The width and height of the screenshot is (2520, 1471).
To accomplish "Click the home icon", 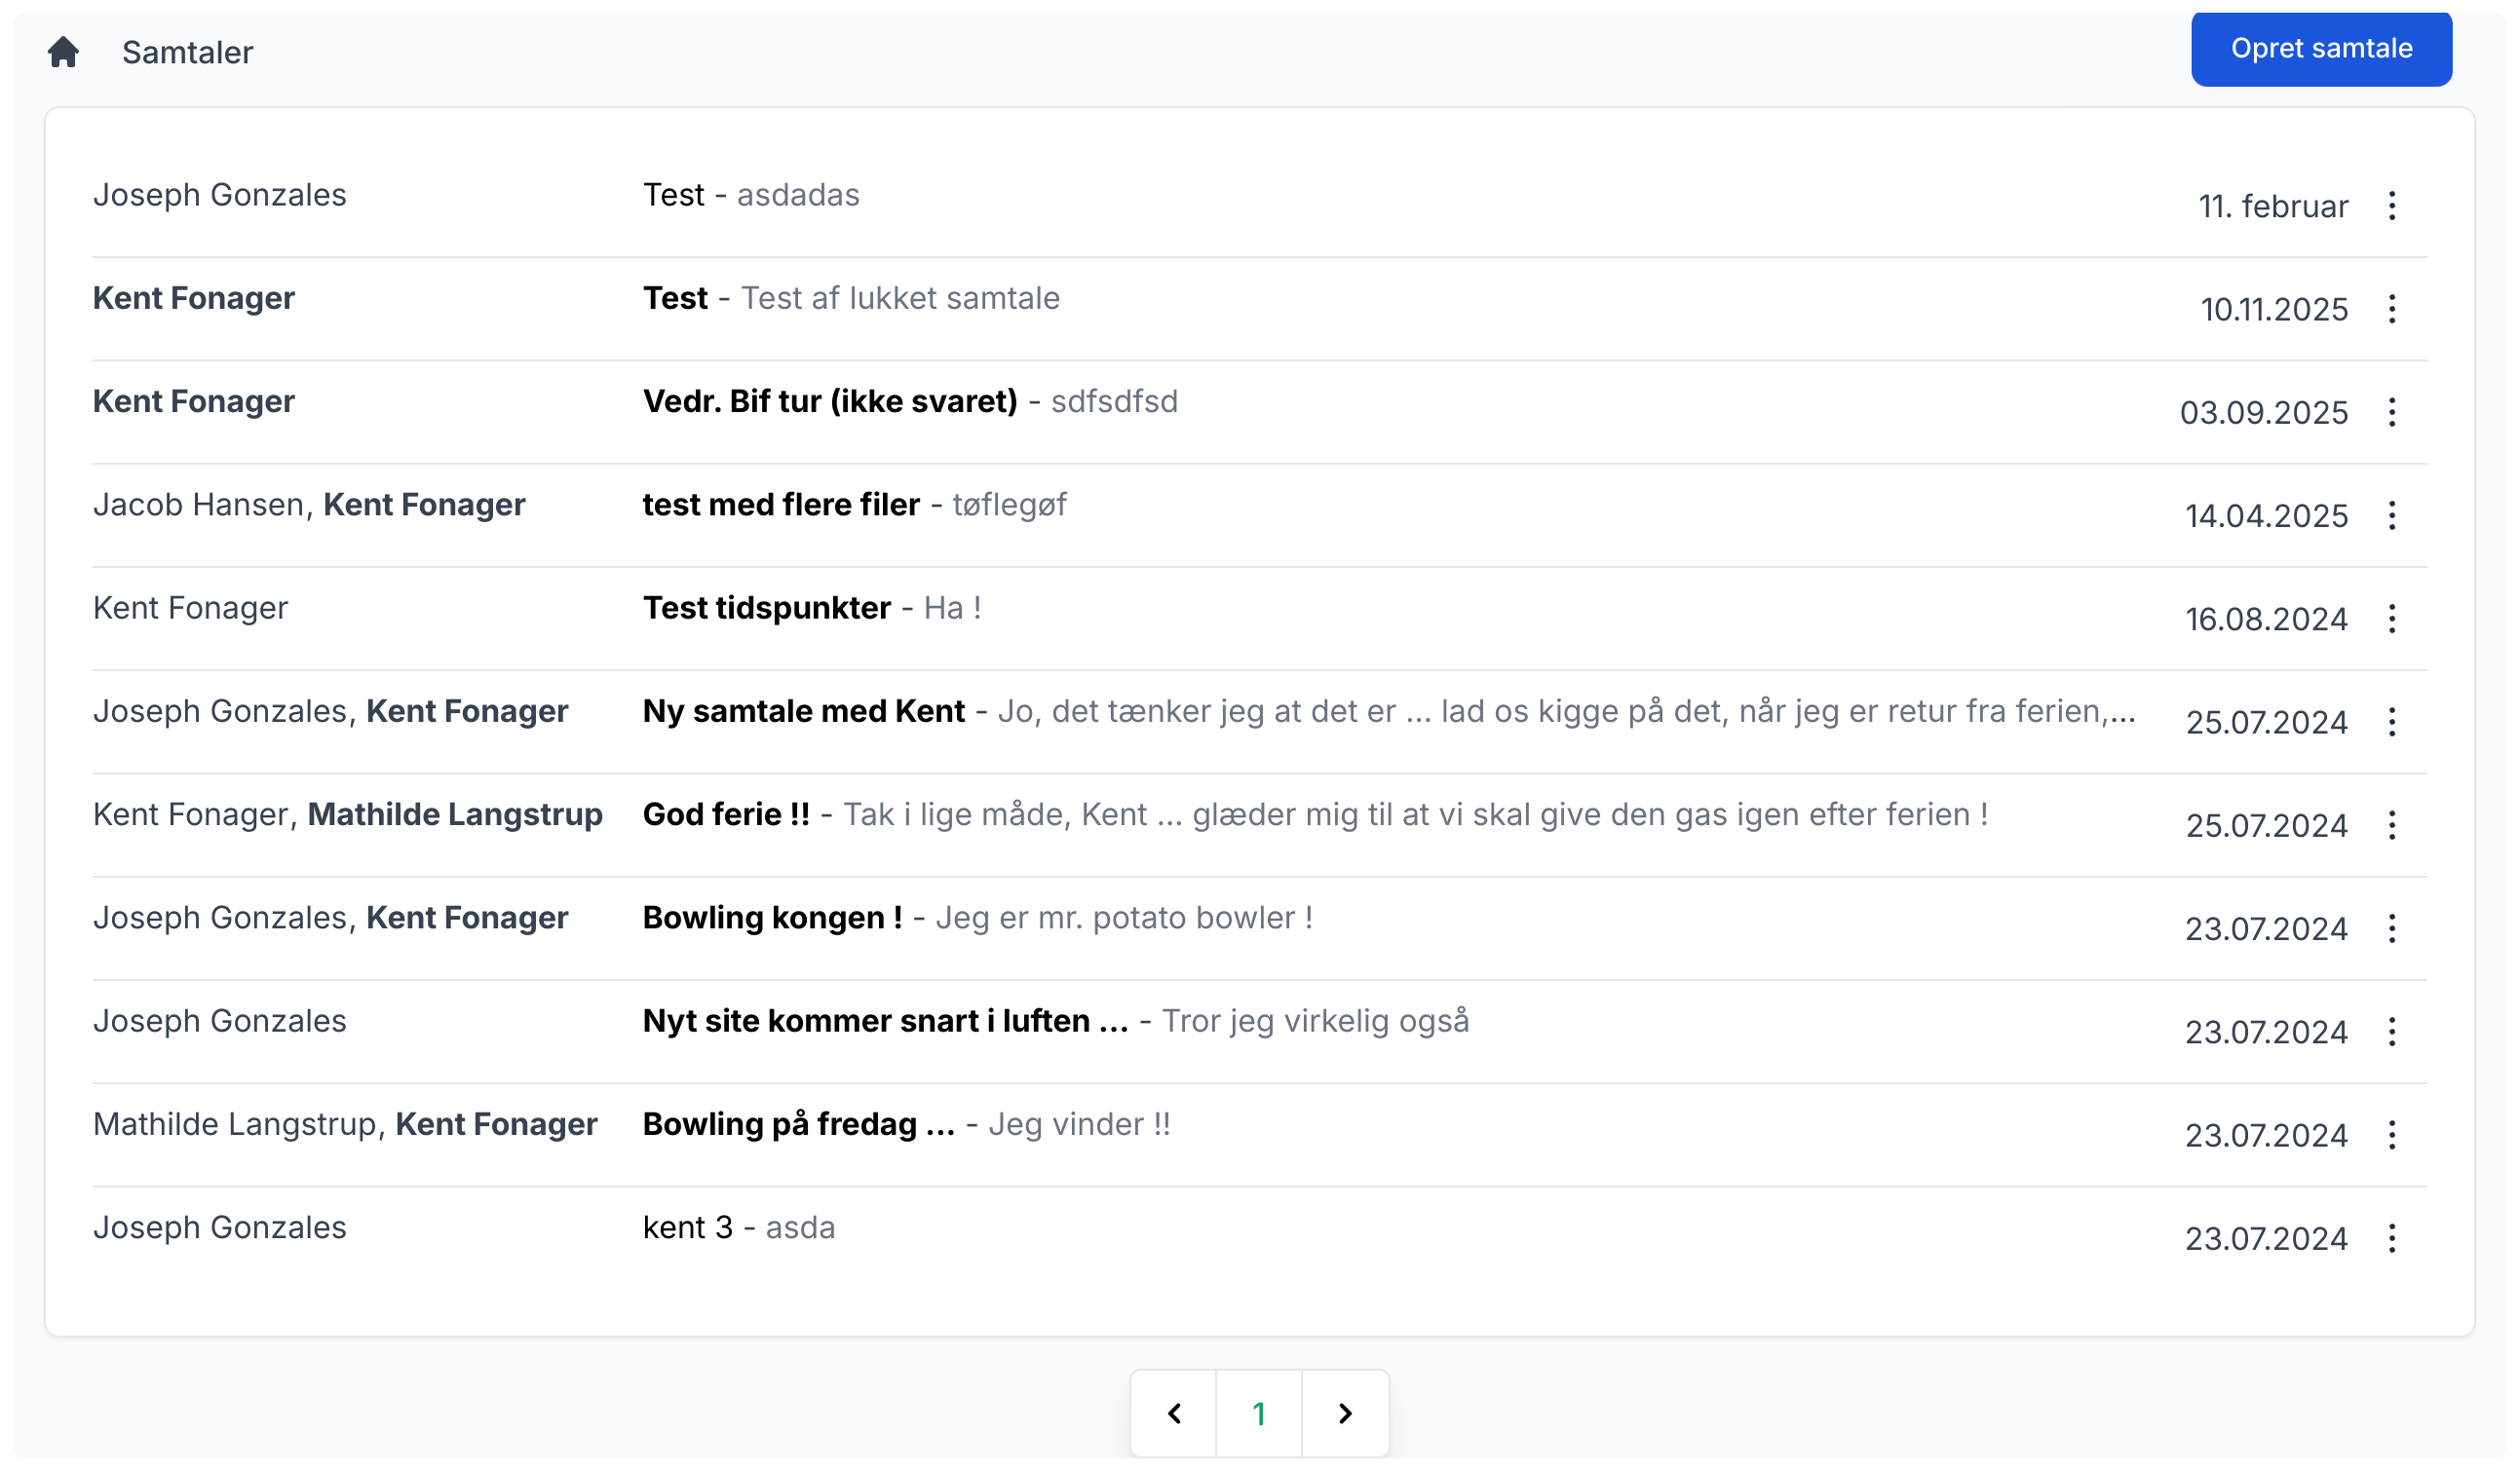I will click(x=63, y=52).
